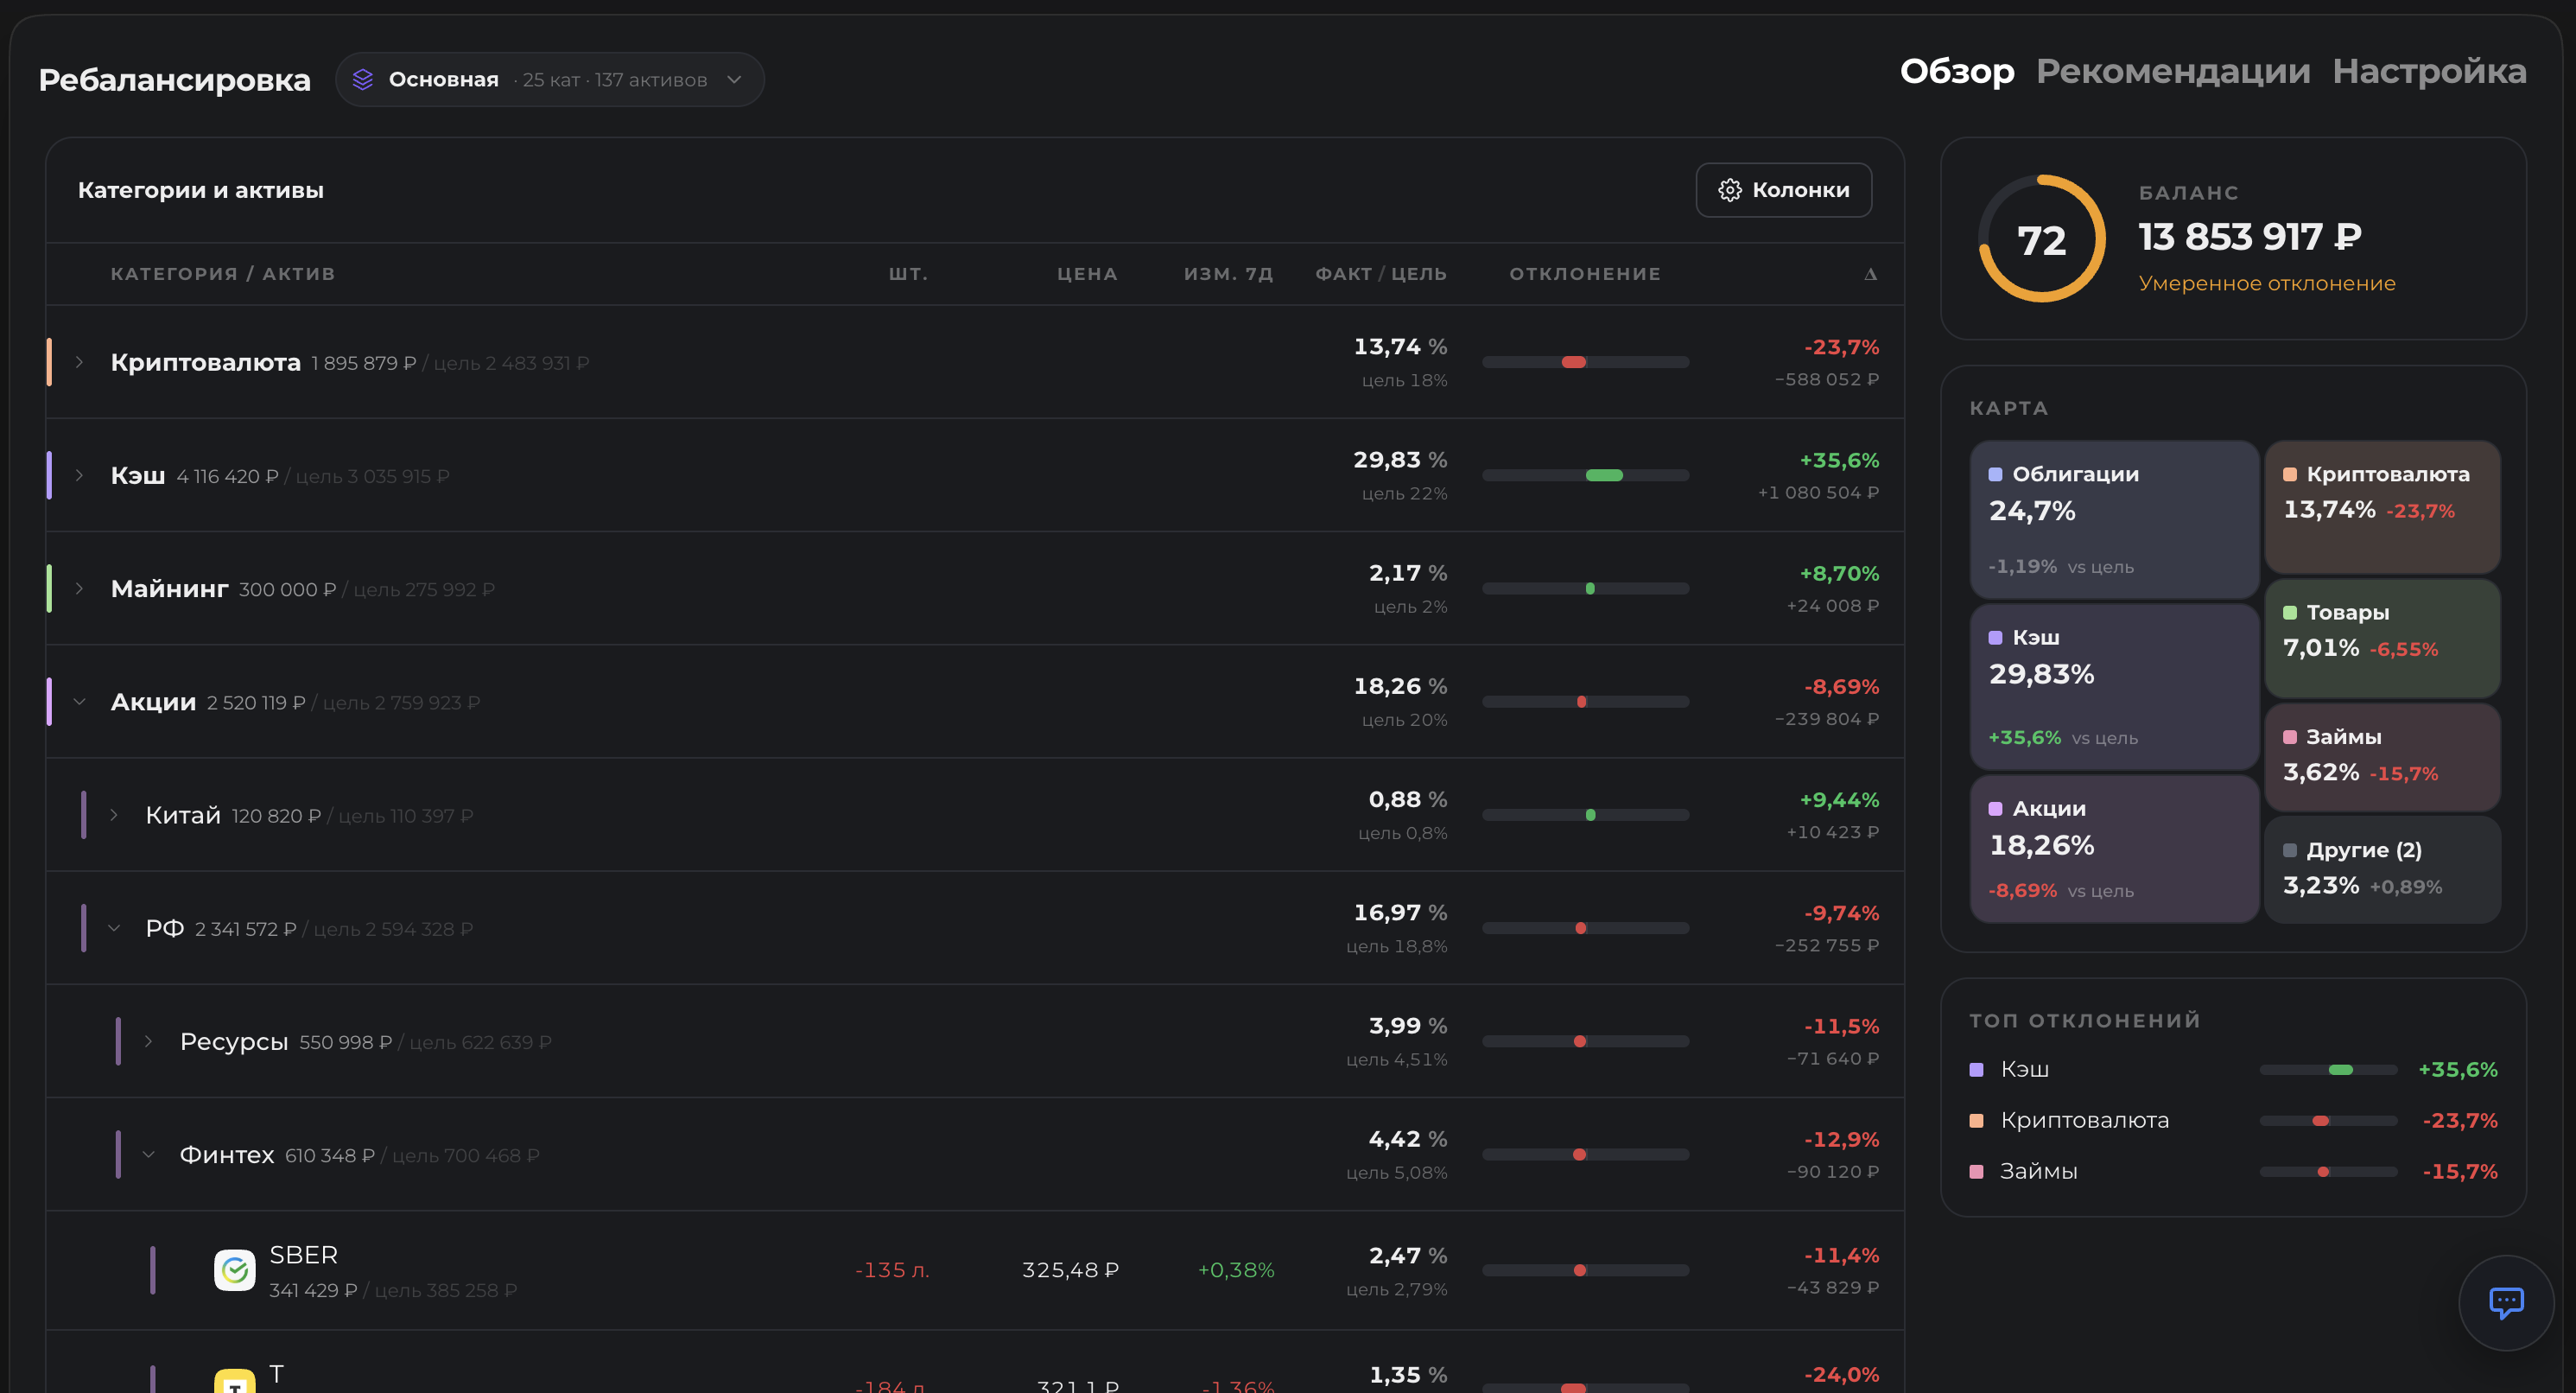Expand the Китай subcategory
This screenshot has width=2576, height=1393.
(x=114, y=815)
